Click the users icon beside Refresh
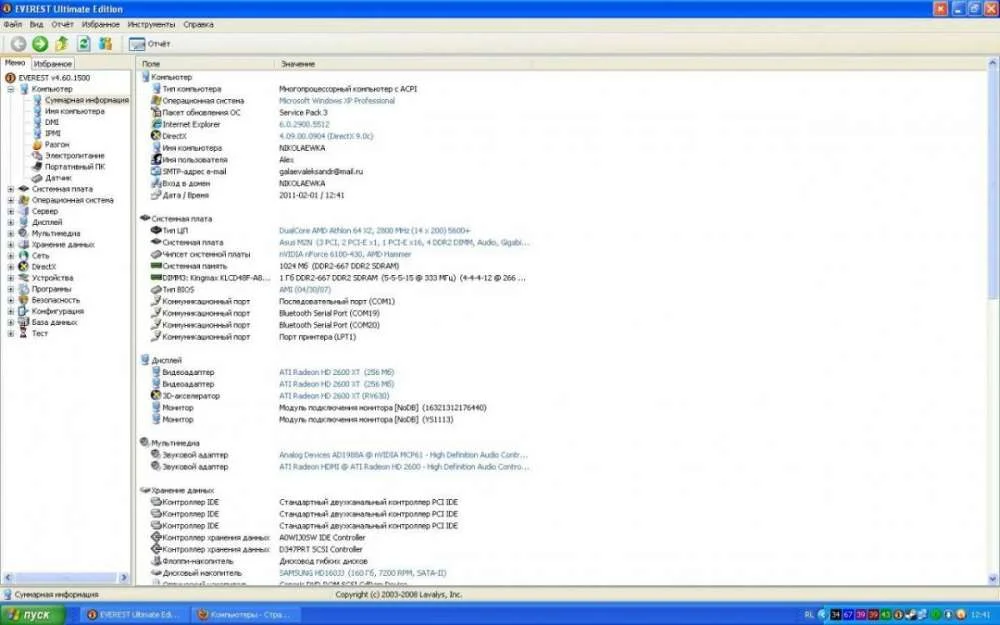 pos(105,43)
